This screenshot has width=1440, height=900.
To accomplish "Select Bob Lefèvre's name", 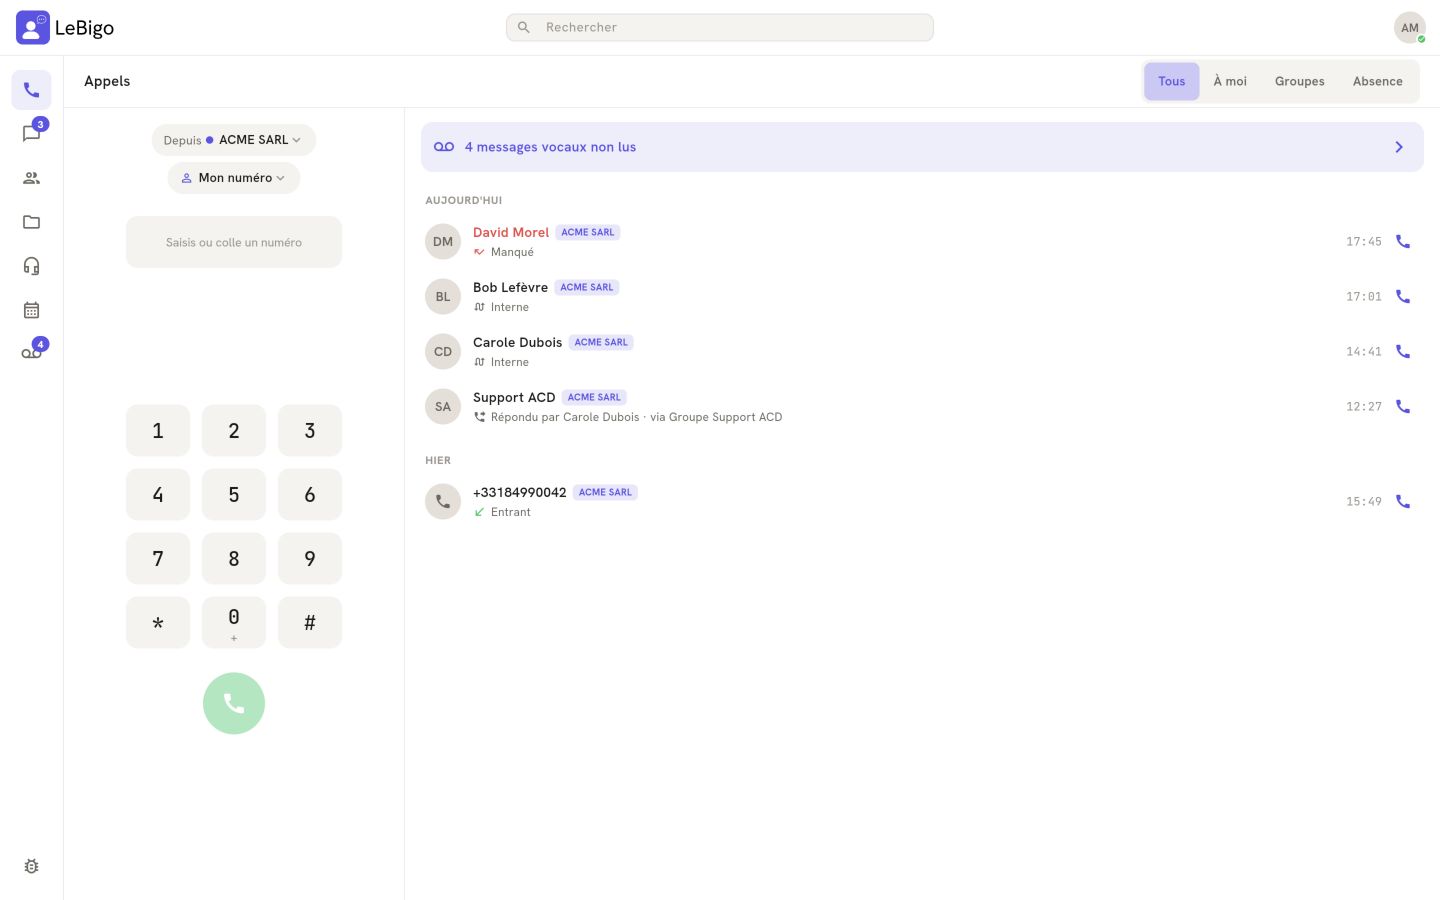I will click(x=510, y=287).
